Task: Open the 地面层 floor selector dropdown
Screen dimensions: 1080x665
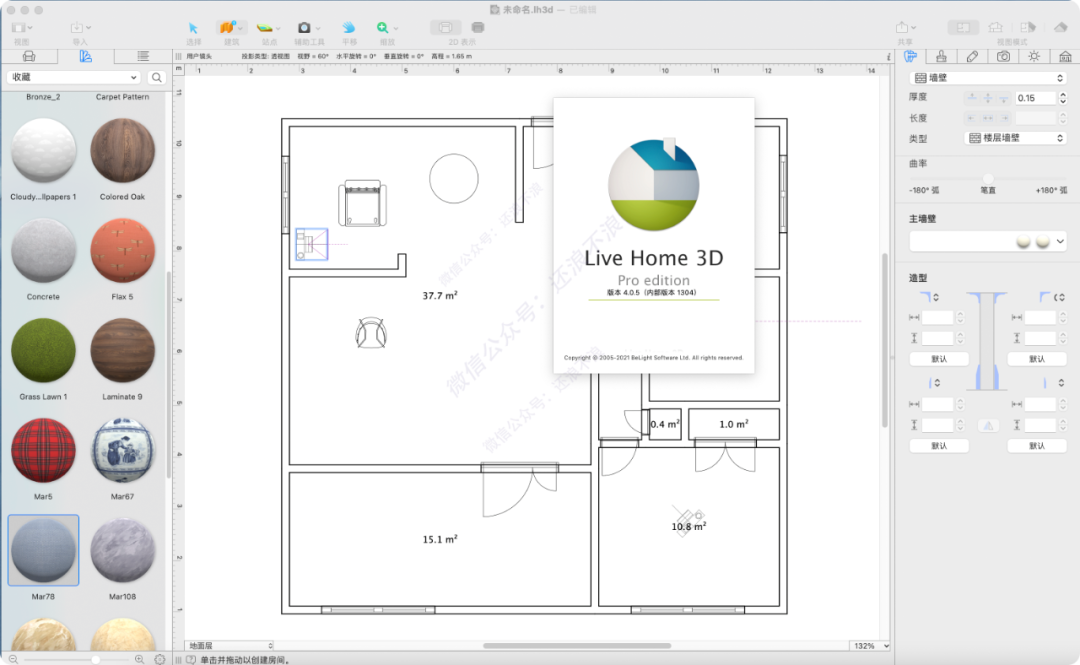Action: (230, 646)
